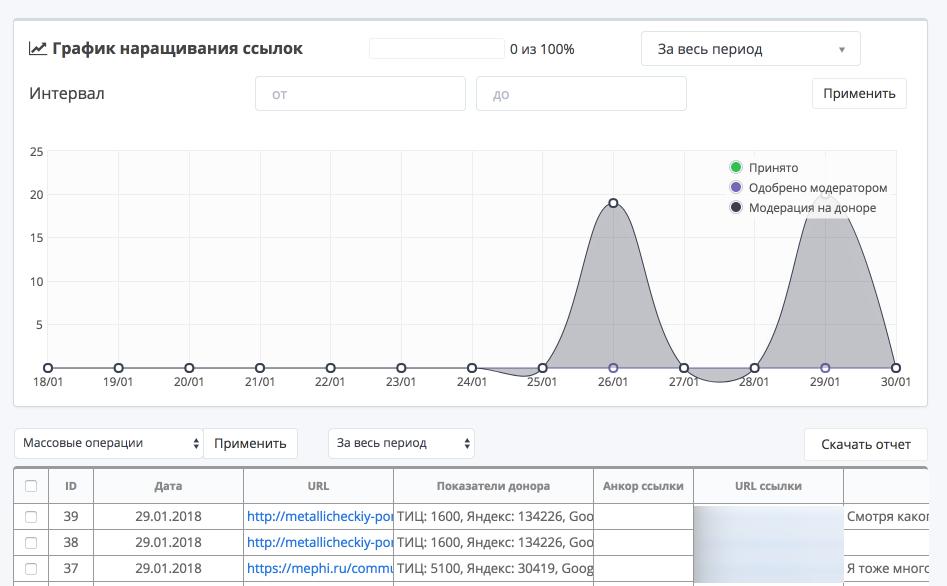Click the chart data point at 18/01
Viewport: 947px width, 586px height.
coord(48,368)
